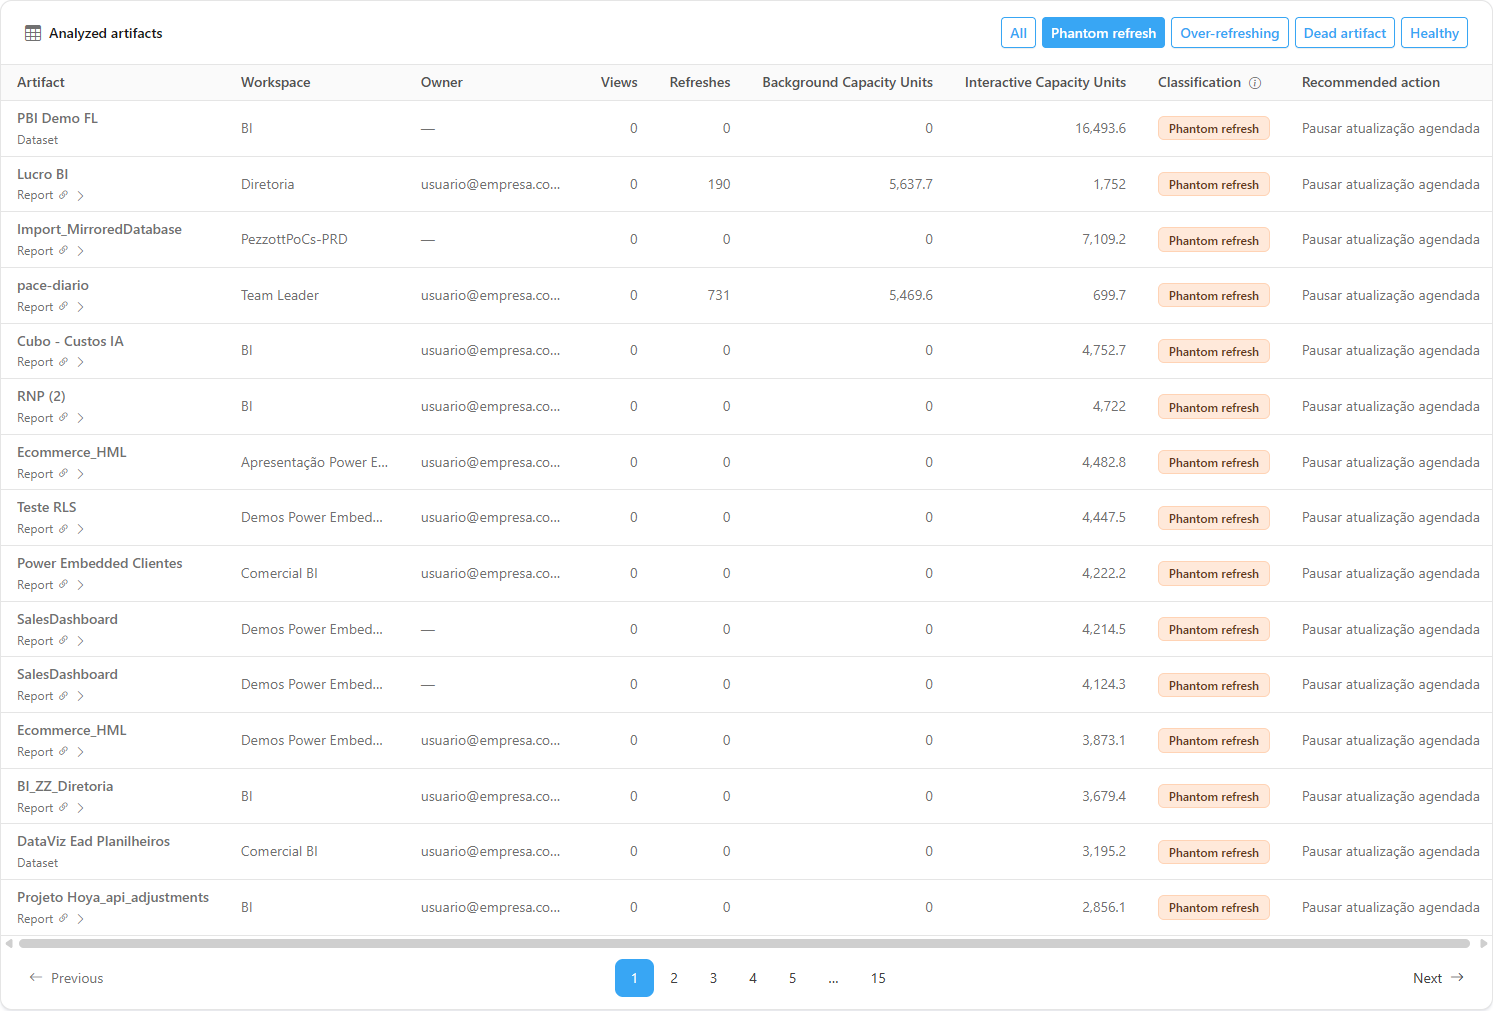Open the link icon for RNP (2)
The image size is (1493, 1011).
click(x=64, y=418)
